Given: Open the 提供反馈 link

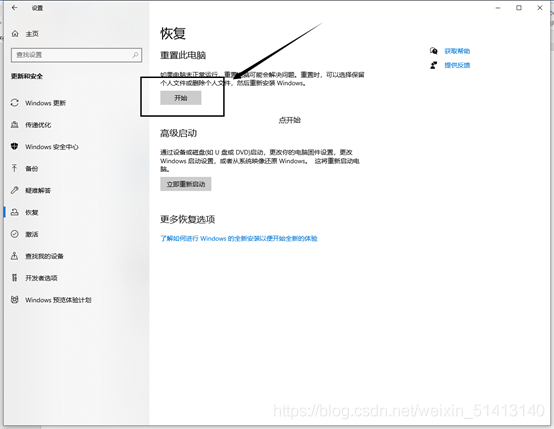Looking at the screenshot, I should 457,65.
